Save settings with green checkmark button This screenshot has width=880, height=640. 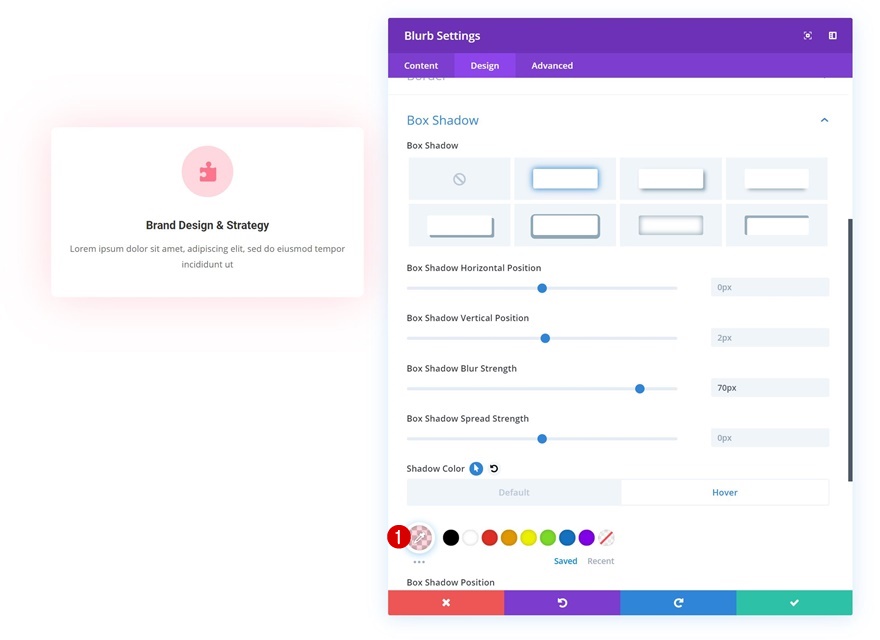coord(794,603)
